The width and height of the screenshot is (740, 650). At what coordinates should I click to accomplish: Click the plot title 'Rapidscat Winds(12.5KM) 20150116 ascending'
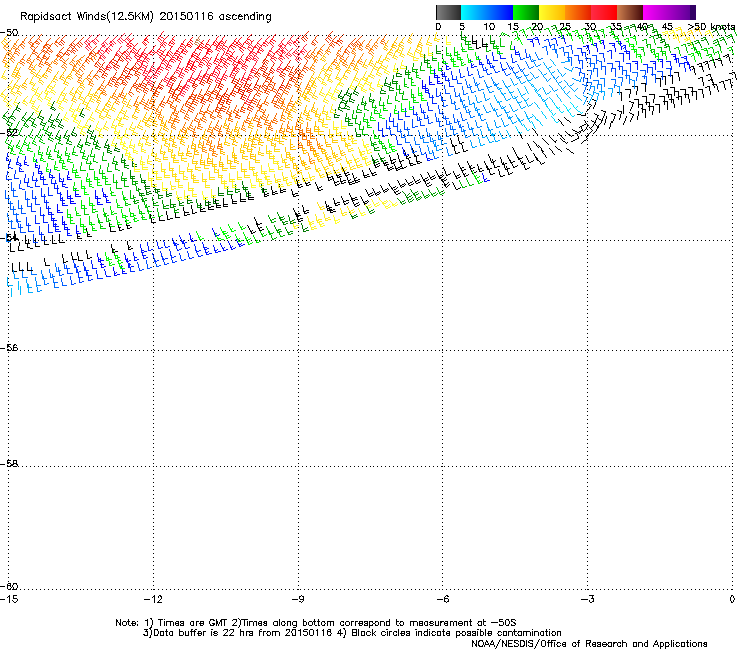pyautogui.click(x=146, y=17)
